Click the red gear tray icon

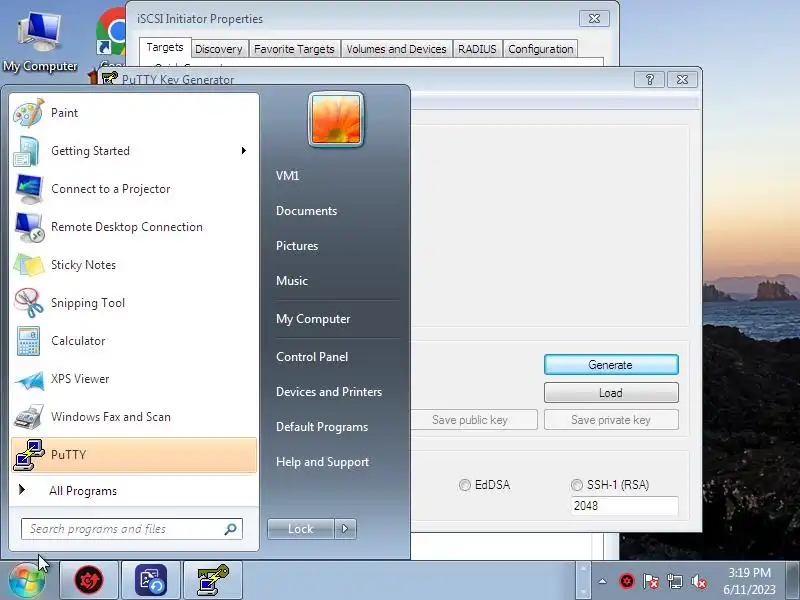[627, 581]
